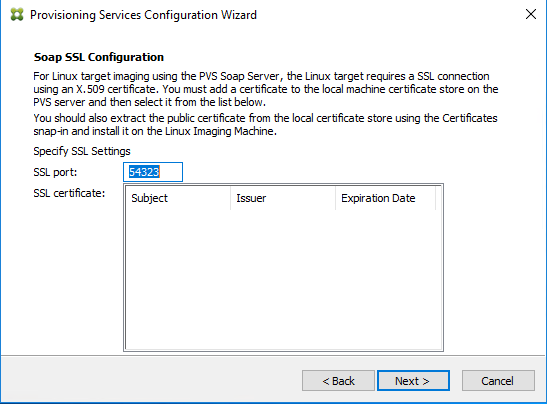547x404 pixels.
Task: Click inside the empty SSL certificate list
Action: [283, 279]
